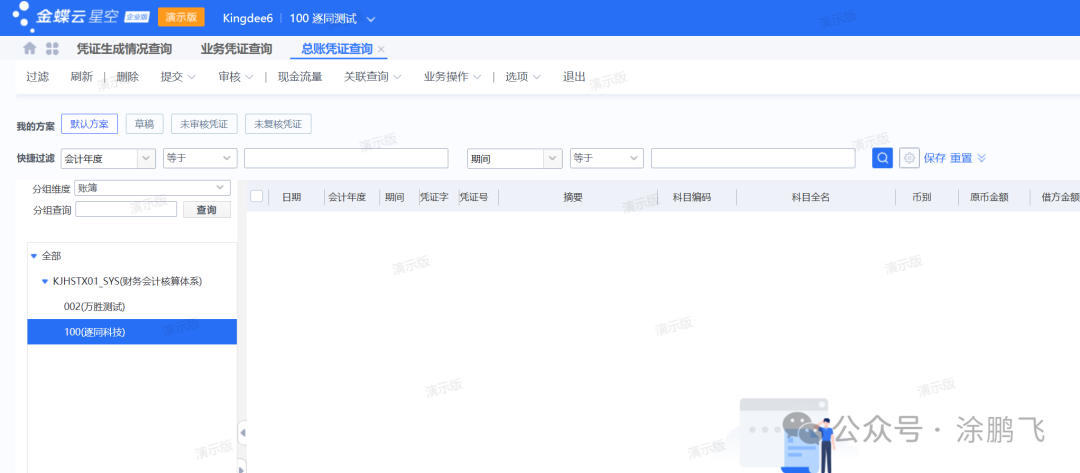The height and width of the screenshot is (473, 1080).
Task: Click the 保存 link
Action: [x=935, y=158]
